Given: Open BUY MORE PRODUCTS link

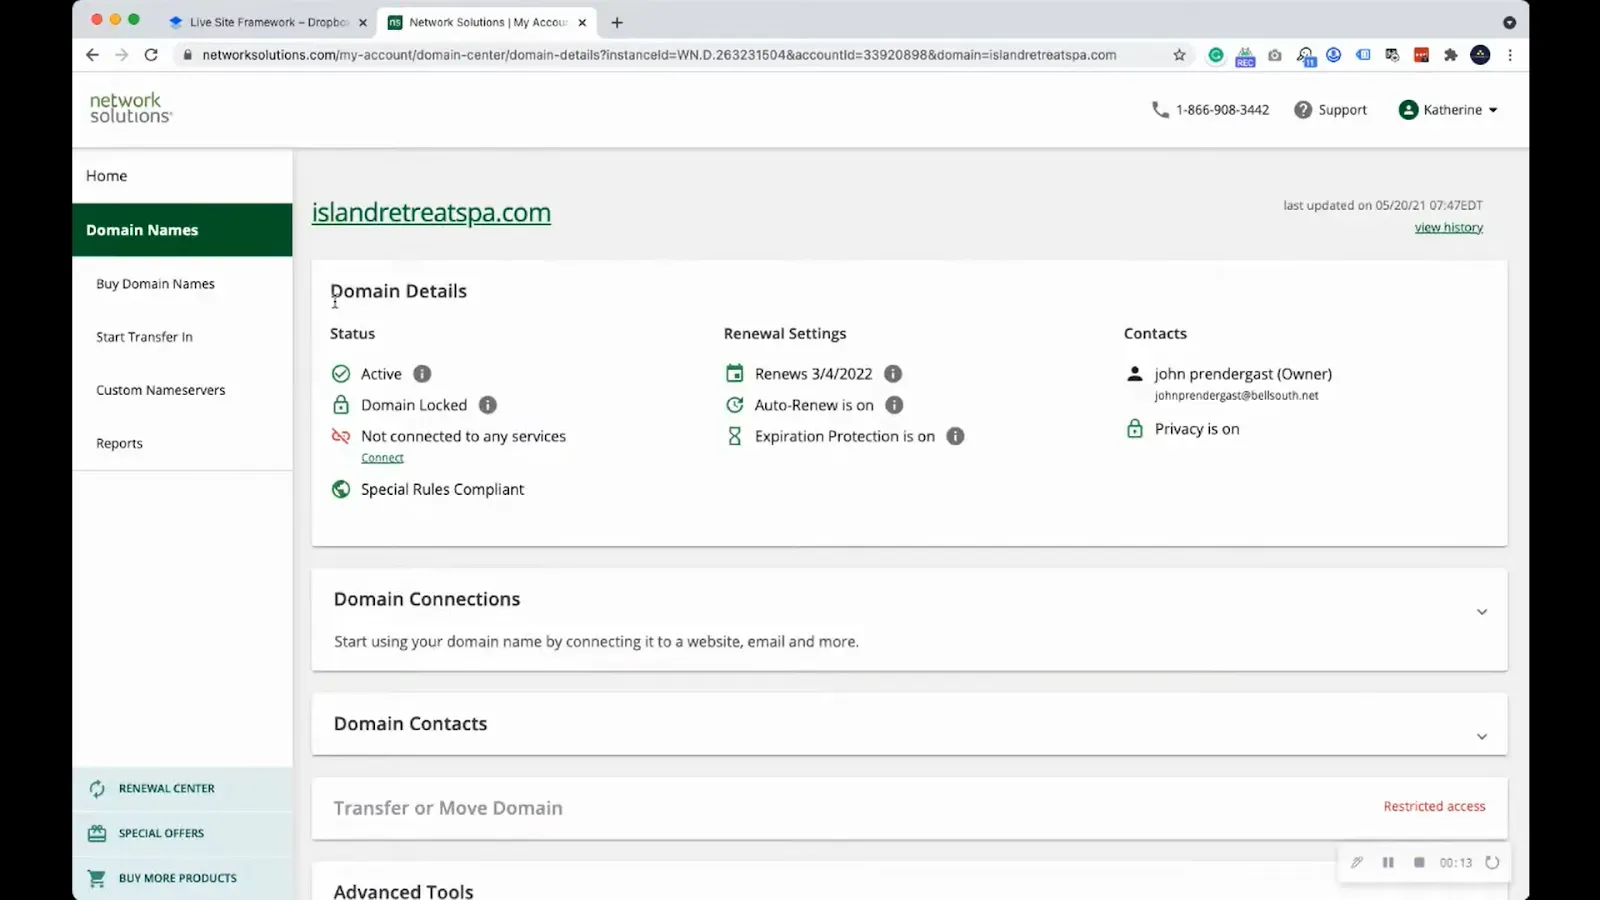Looking at the screenshot, I should [178, 878].
